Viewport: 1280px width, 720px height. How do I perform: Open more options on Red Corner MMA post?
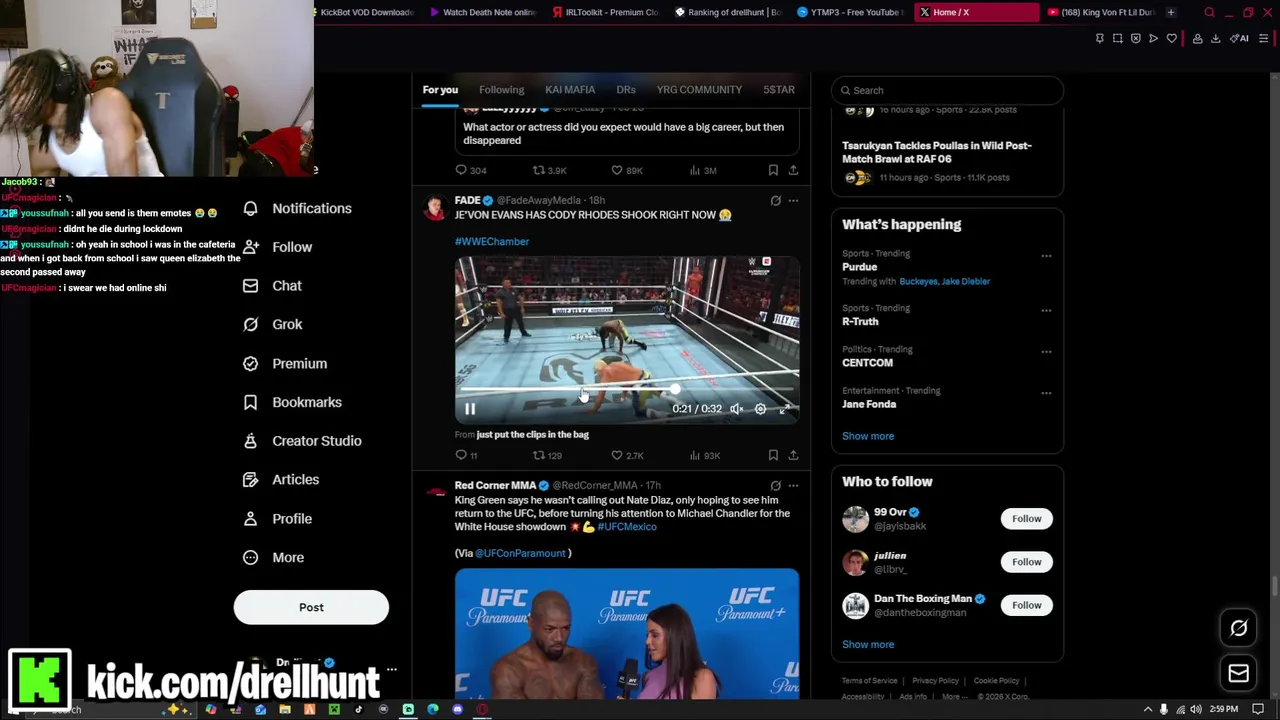tap(793, 486)
